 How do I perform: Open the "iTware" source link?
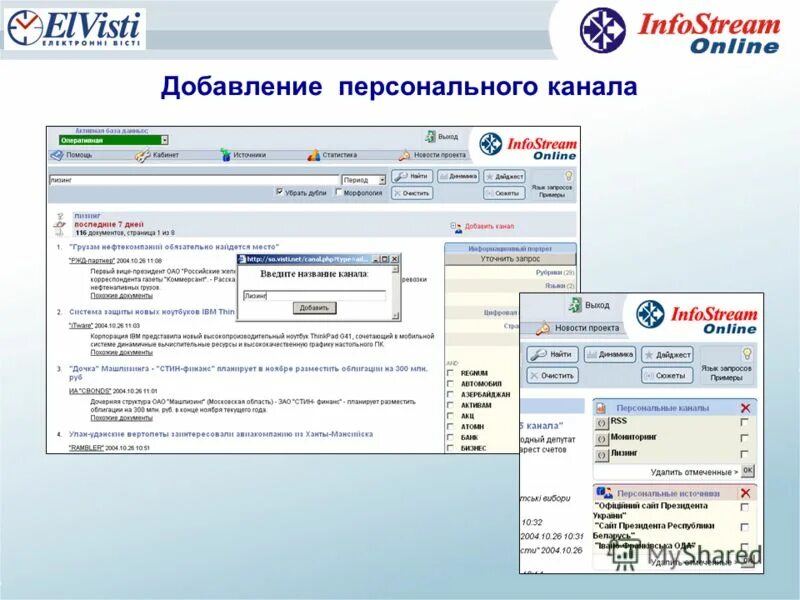(81, 326)
